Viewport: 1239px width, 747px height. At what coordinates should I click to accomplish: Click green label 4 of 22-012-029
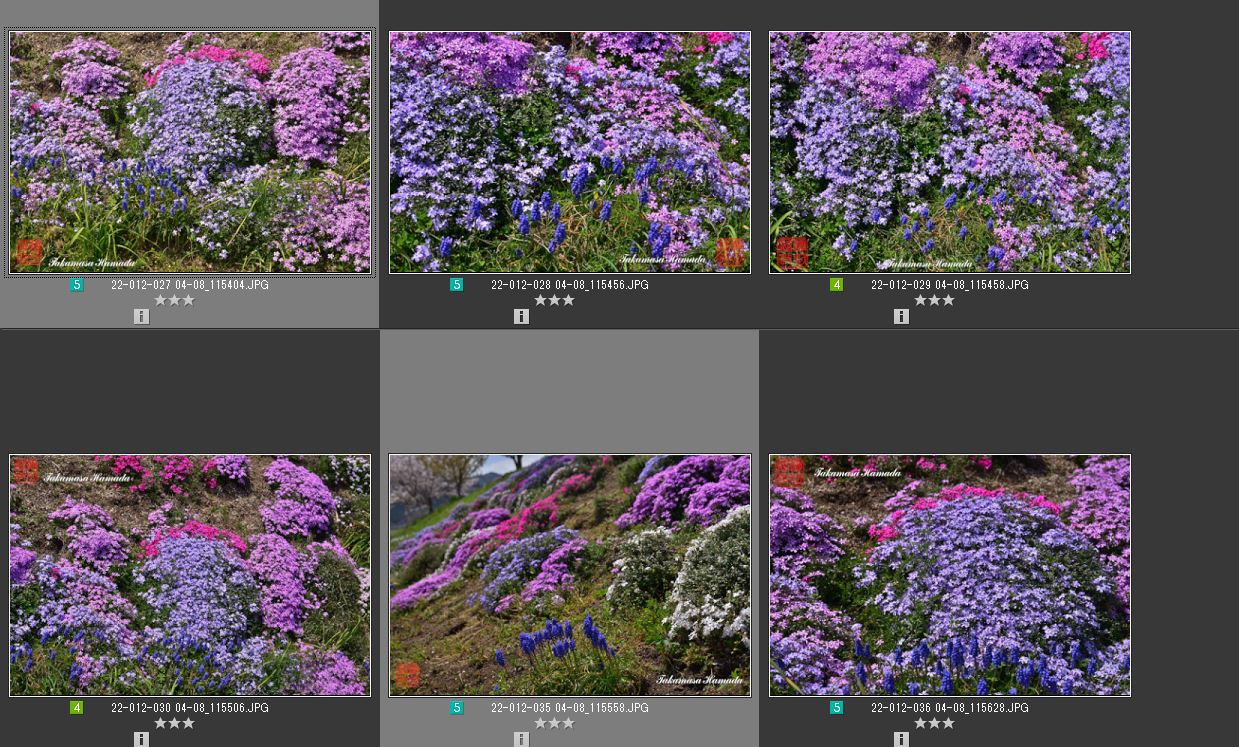[837, 285]
